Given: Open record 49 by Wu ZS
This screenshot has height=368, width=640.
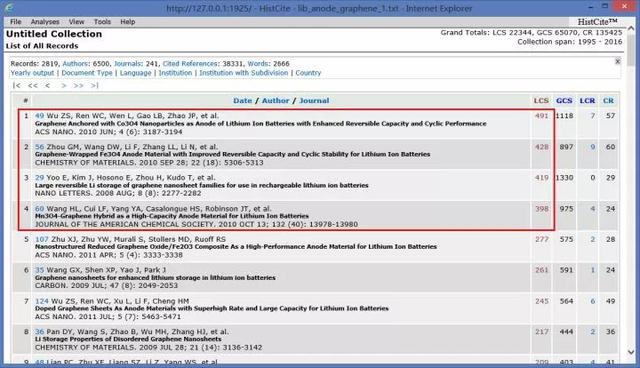Looking at the screenshot, I should [39, 116].
